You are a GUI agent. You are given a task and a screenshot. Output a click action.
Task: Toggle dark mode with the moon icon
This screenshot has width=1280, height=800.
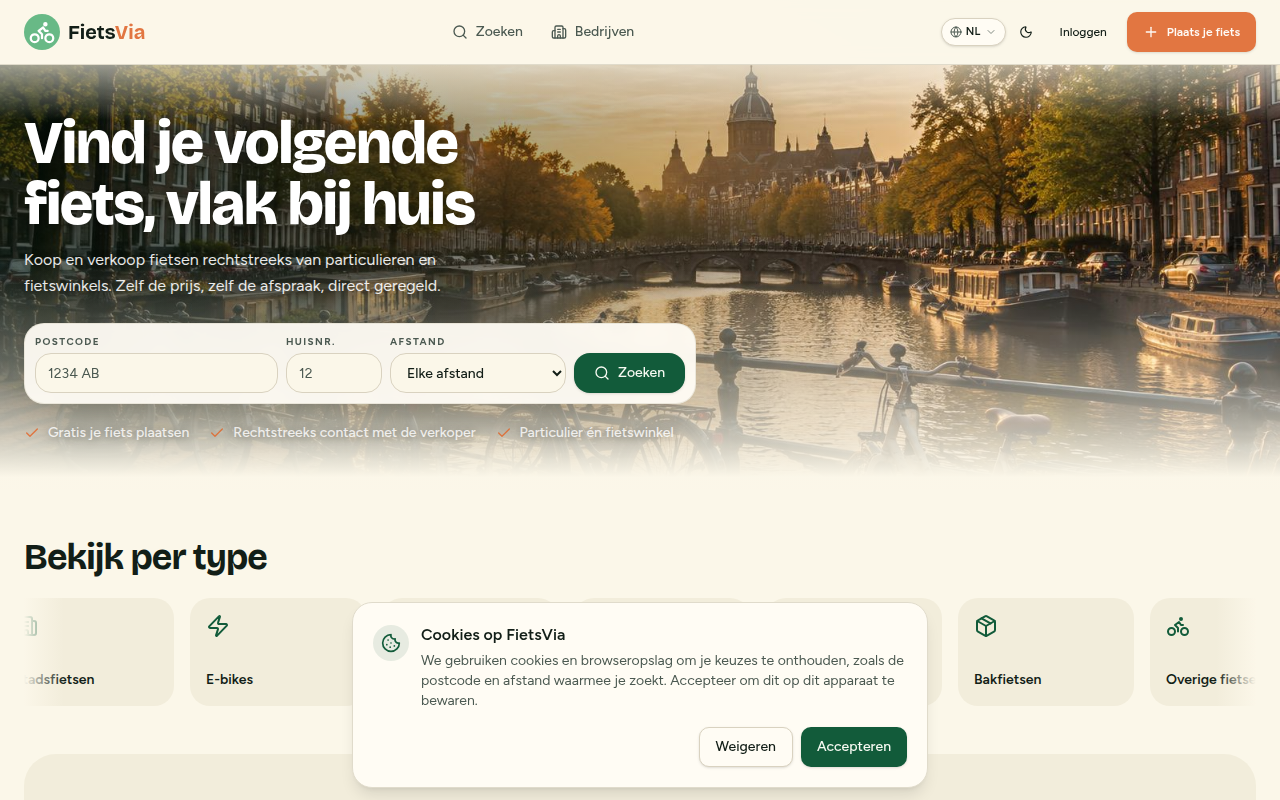(x=1026, y=32)
